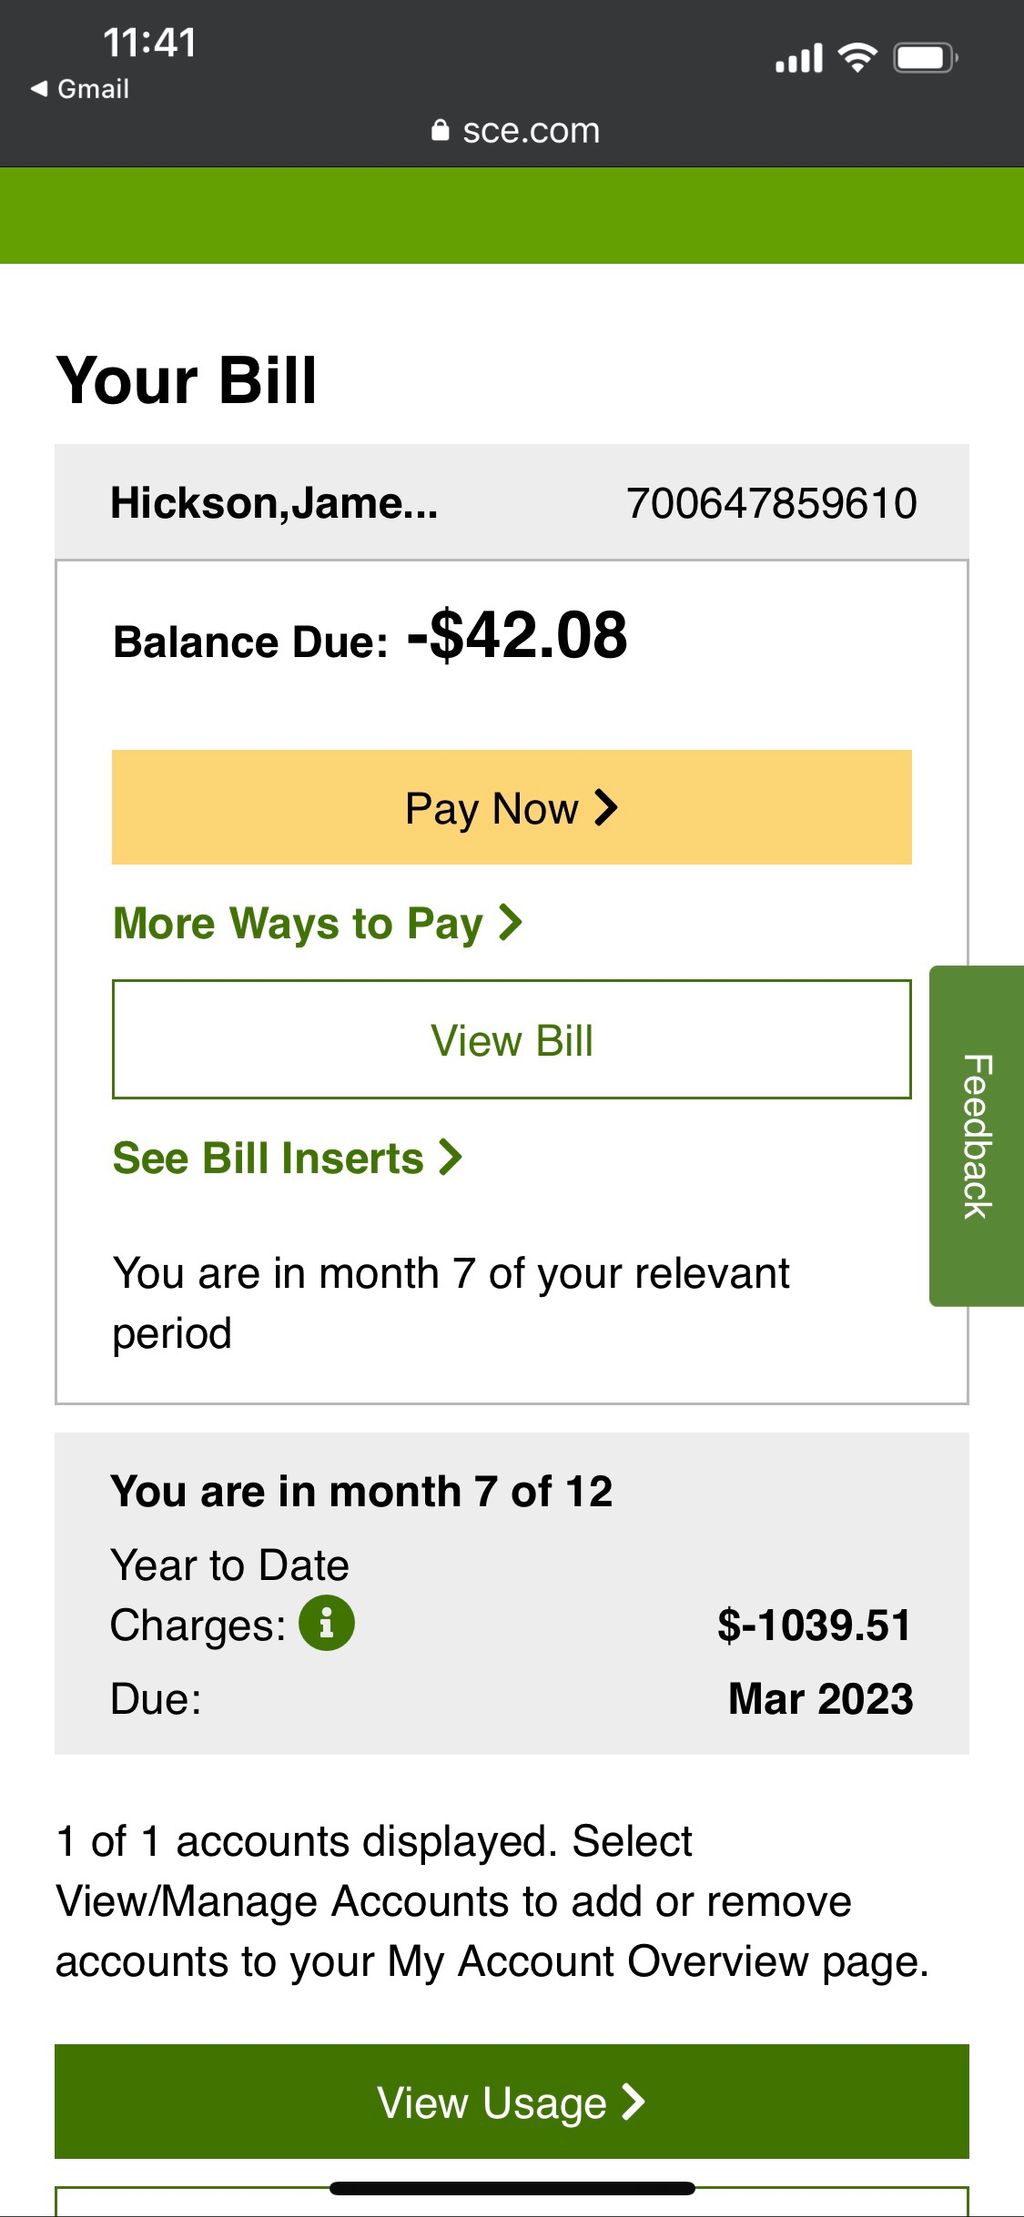Tap the back arrow to return to Gmail
The width and height of the screenshot is (1024, 2217).
(x=39, y=89)
